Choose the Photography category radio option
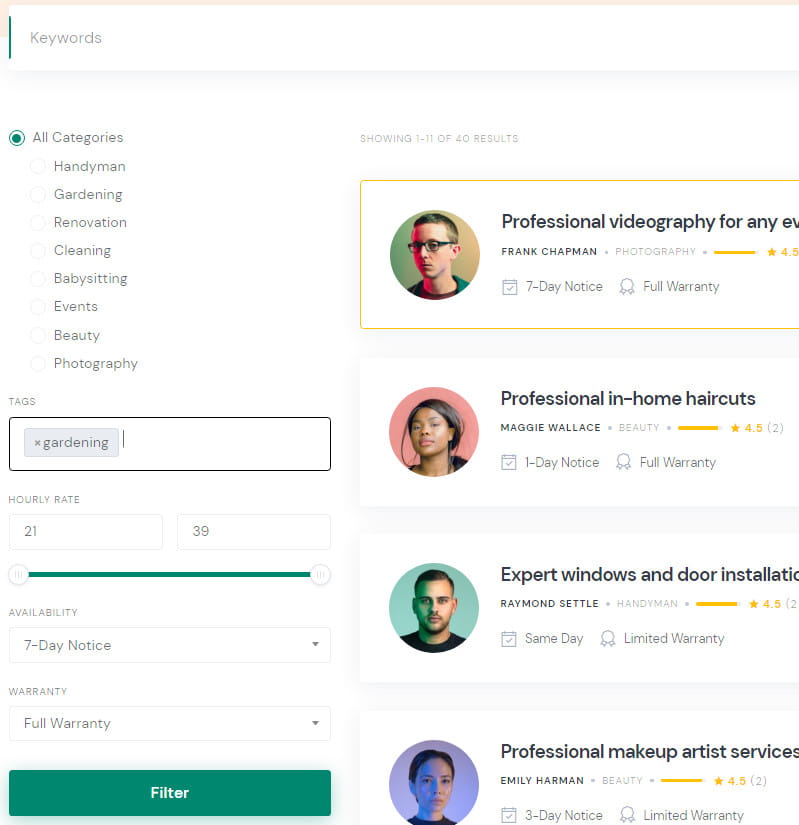This screenshot has height=825, width=799. click(x=38, y=364)
